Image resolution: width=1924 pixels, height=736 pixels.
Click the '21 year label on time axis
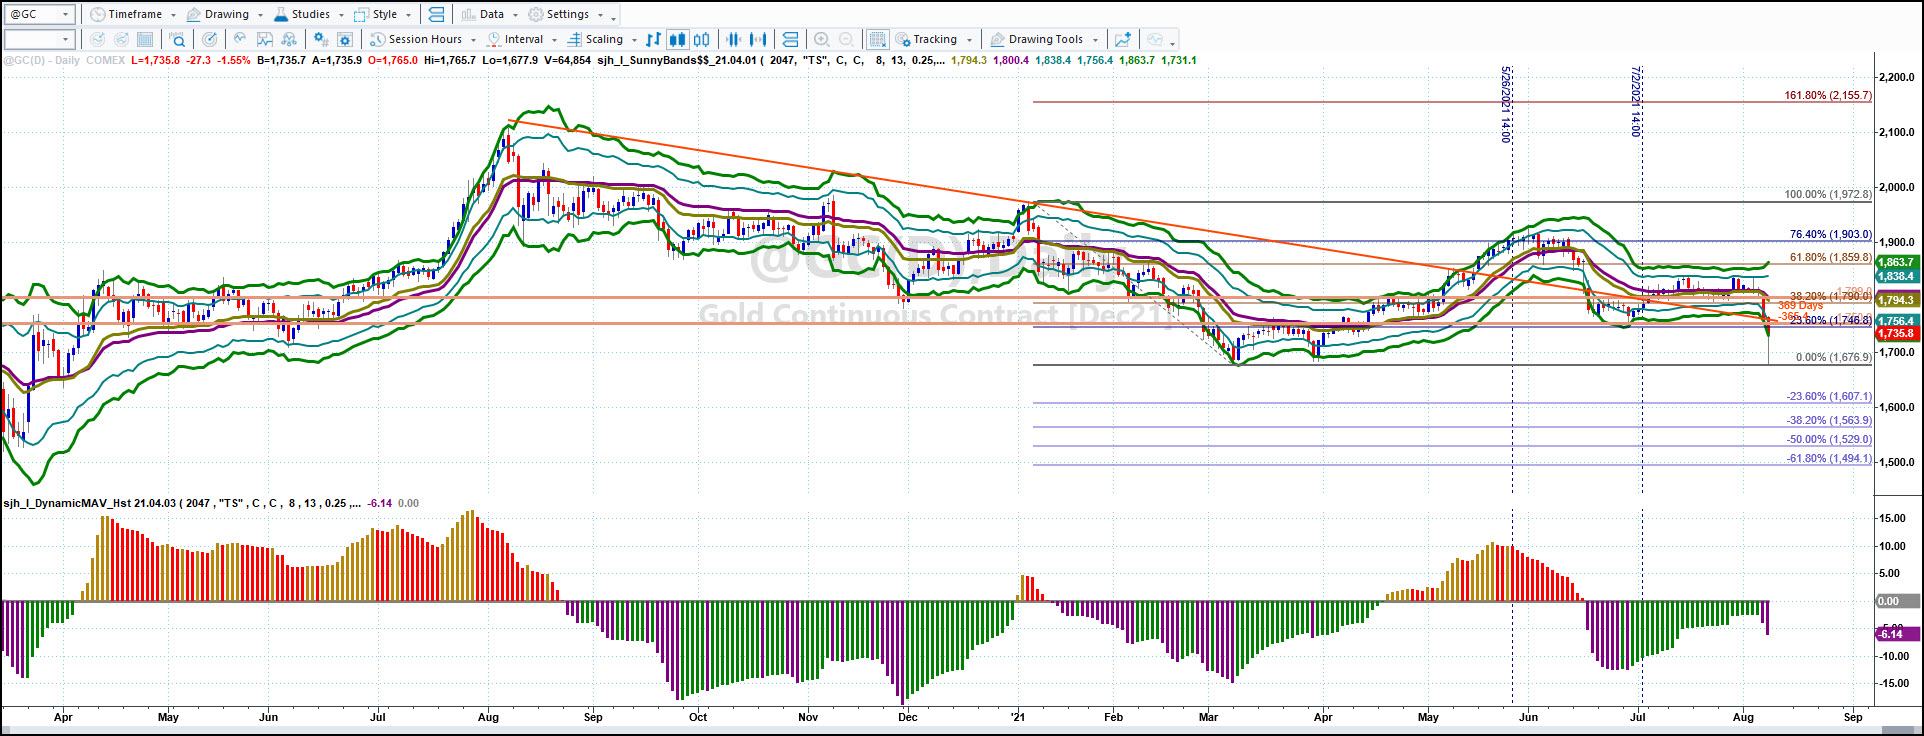(1018, 717)
